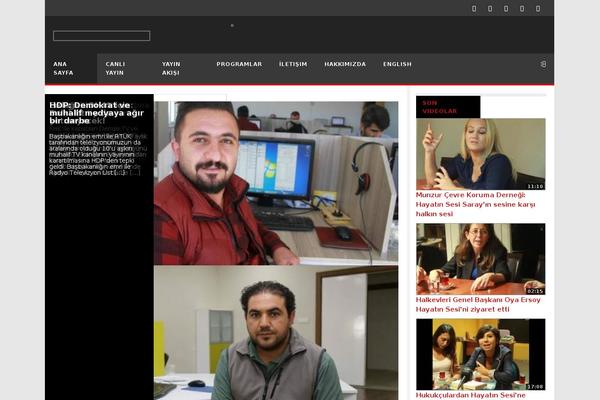
Task: Open link 'Hukukçulardan Hayatın Sesi'ne'
Action: pyautogui.click(x=471, y=395)
